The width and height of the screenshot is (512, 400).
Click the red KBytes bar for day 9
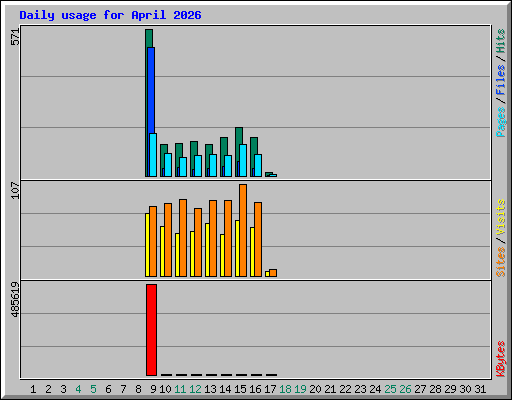pyautogui.click(x=151, y=330)
